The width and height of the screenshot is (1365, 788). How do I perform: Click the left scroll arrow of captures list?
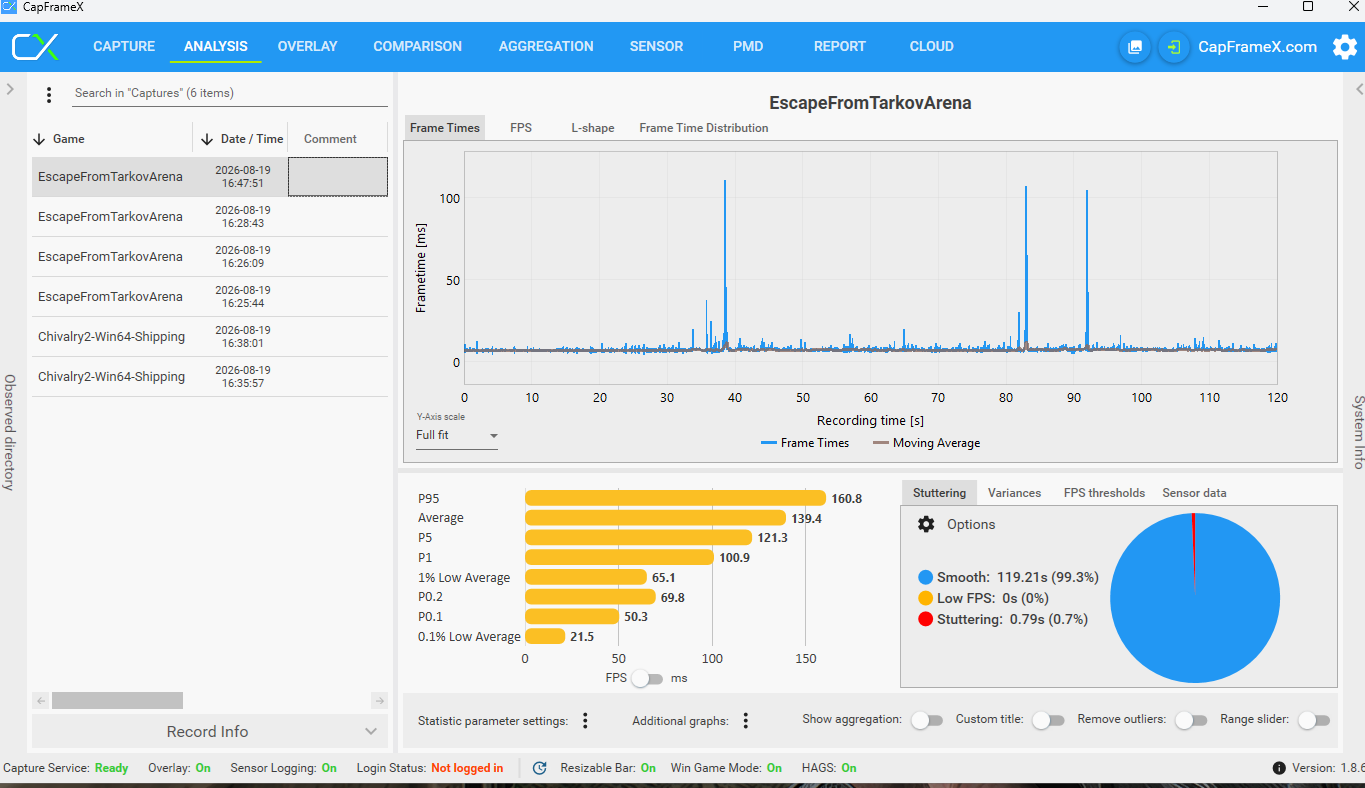[x=40, y=701]
